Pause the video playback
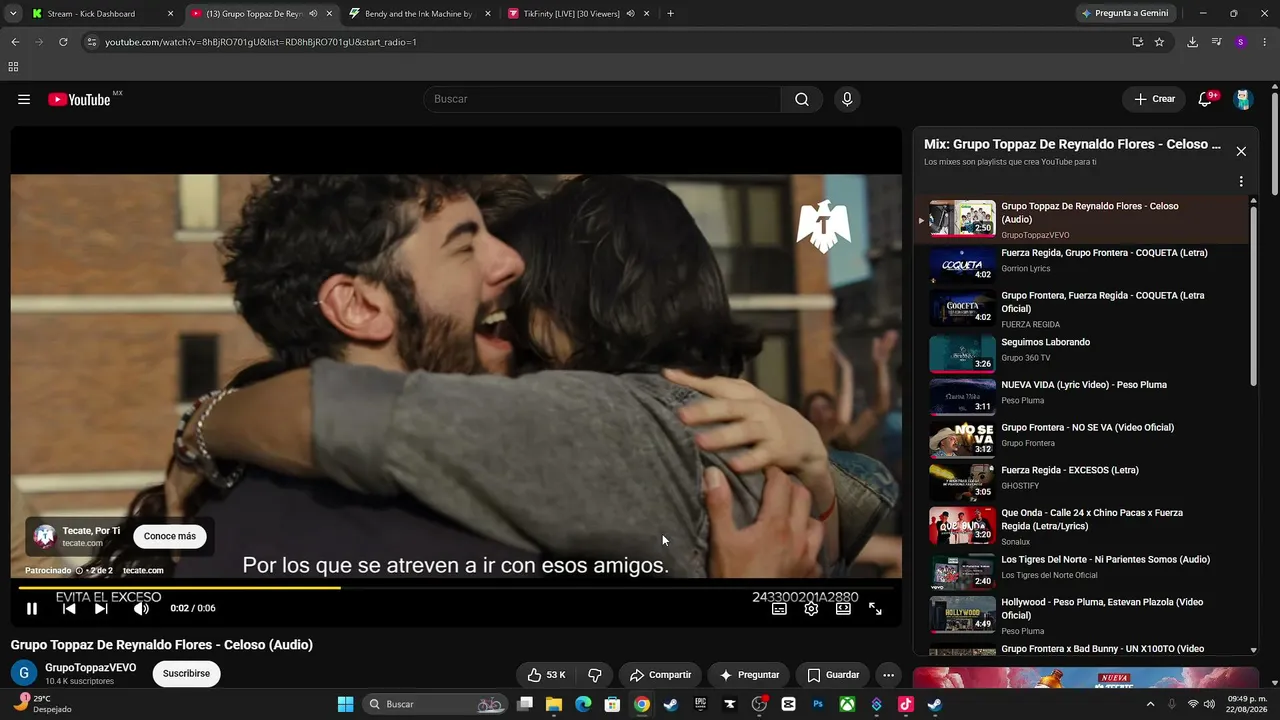This screenshot has height=720, width=1280. 32,608
